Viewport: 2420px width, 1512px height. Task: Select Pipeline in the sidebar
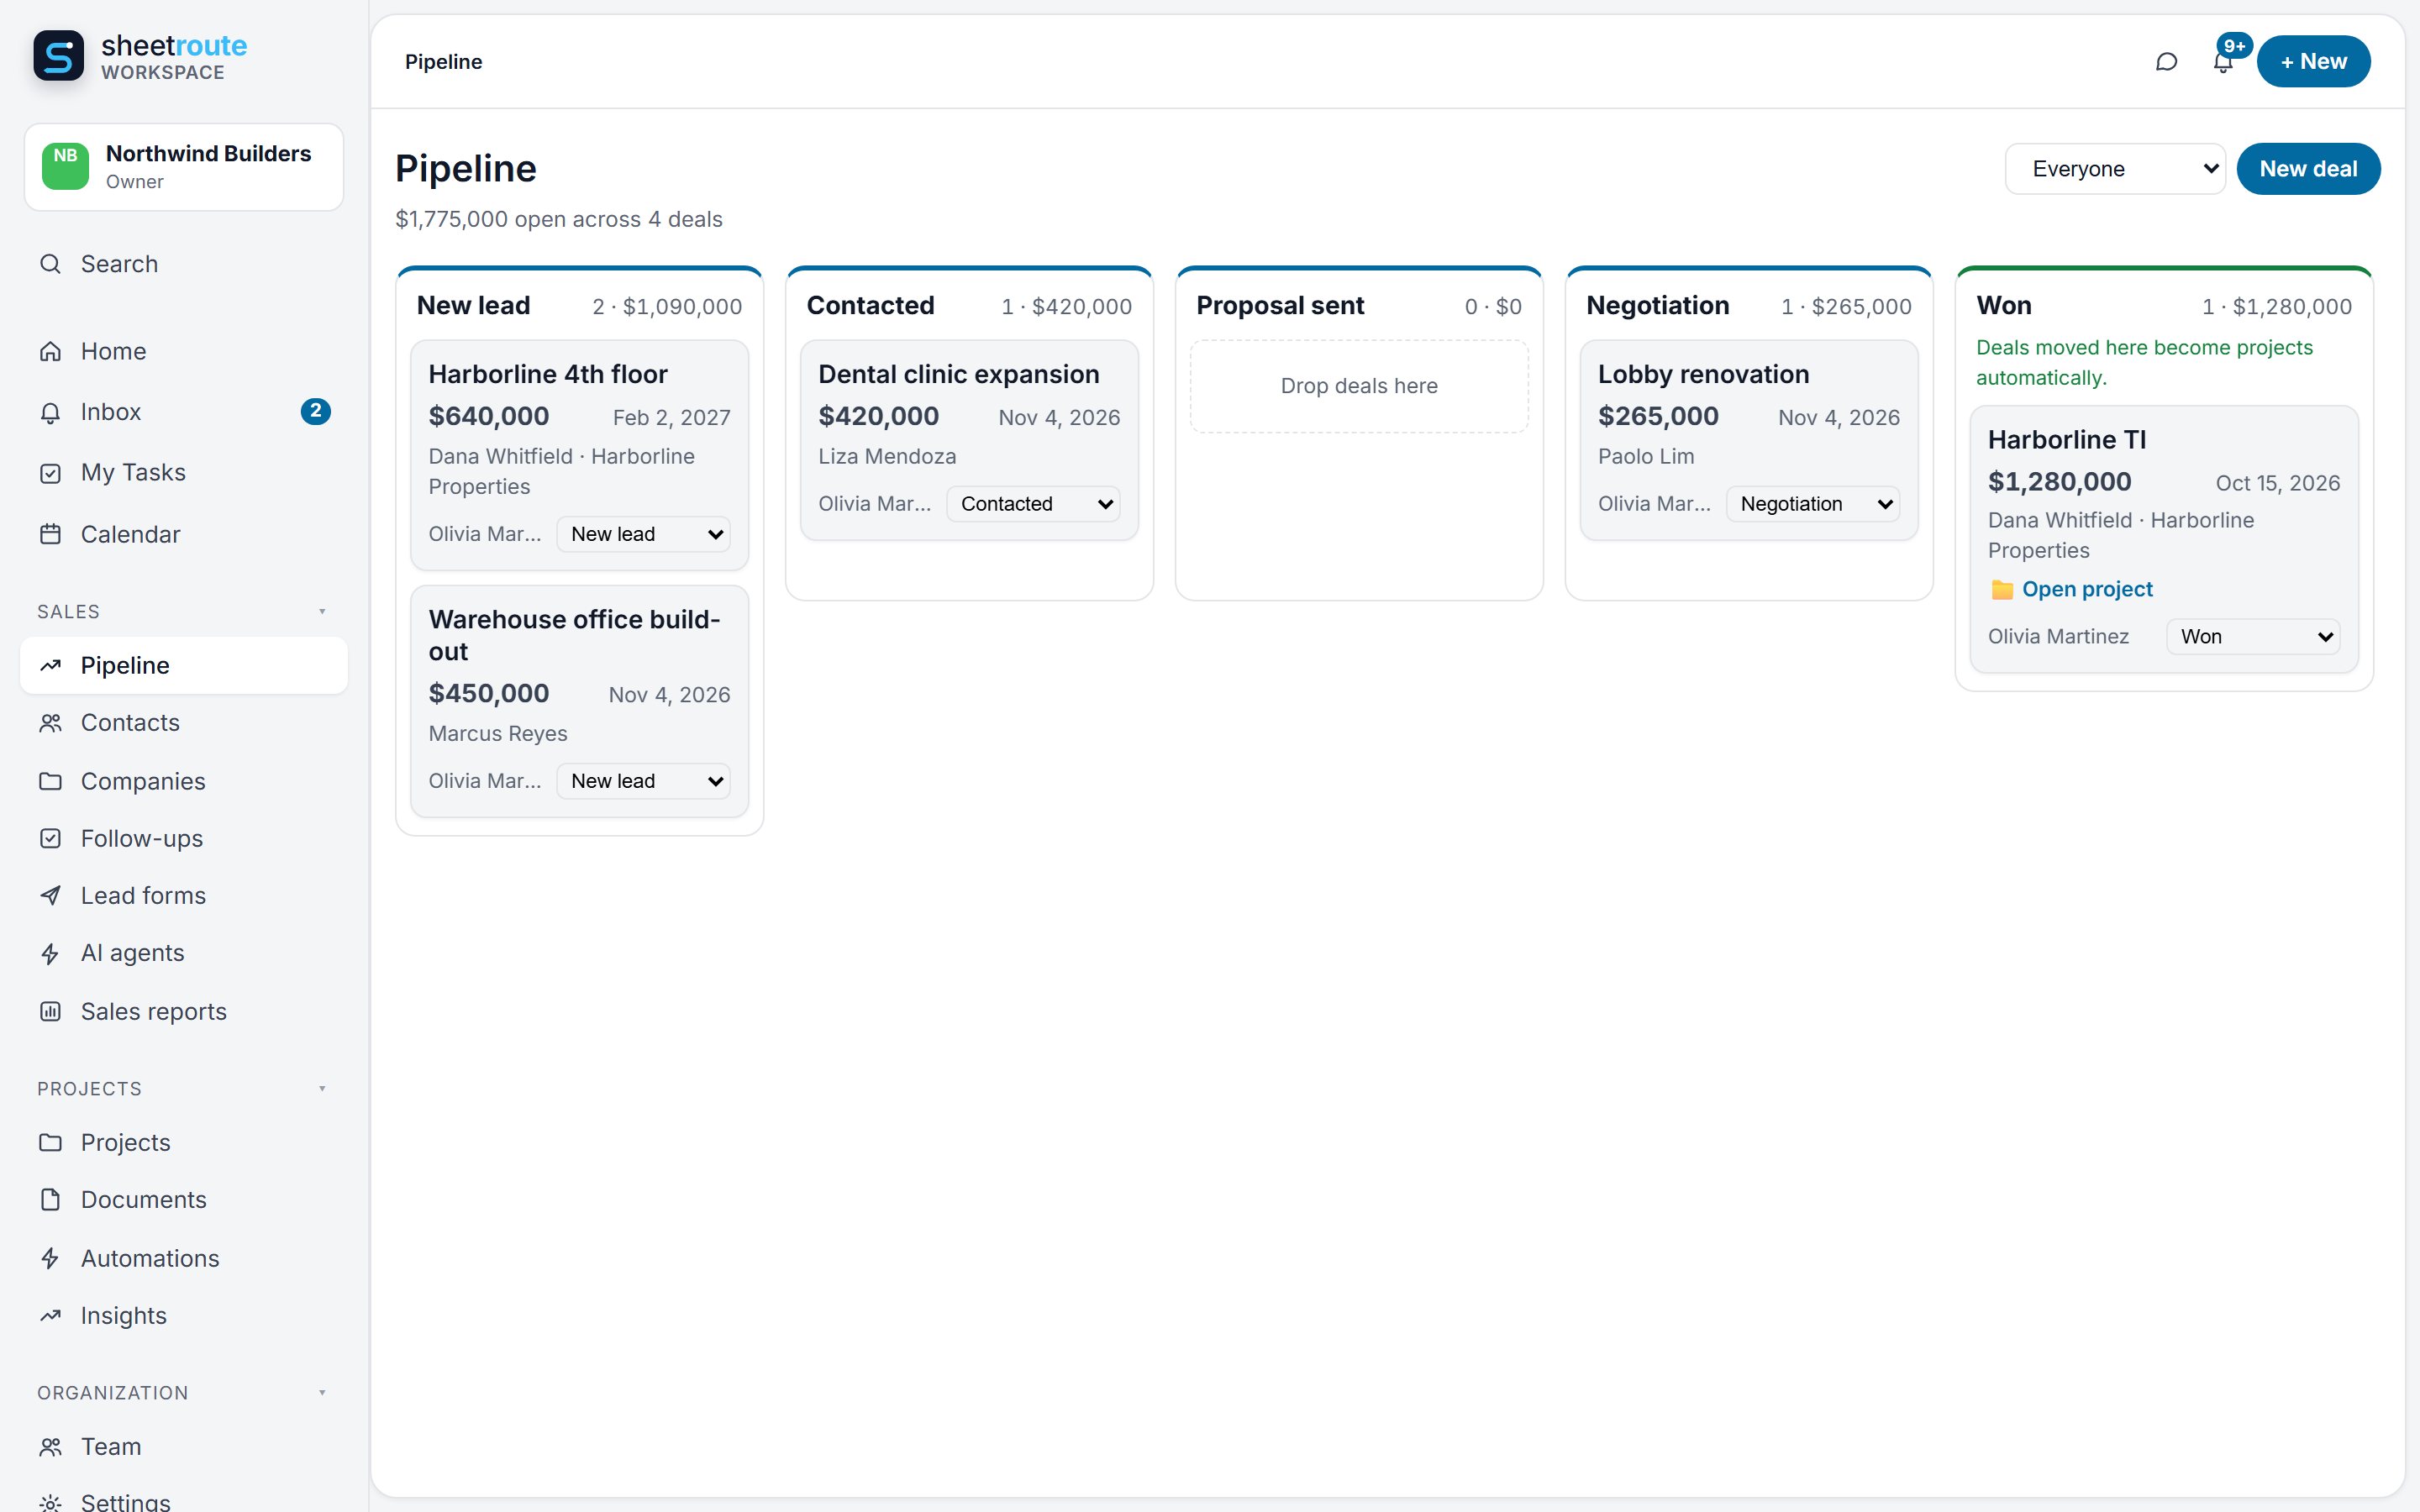184,666
